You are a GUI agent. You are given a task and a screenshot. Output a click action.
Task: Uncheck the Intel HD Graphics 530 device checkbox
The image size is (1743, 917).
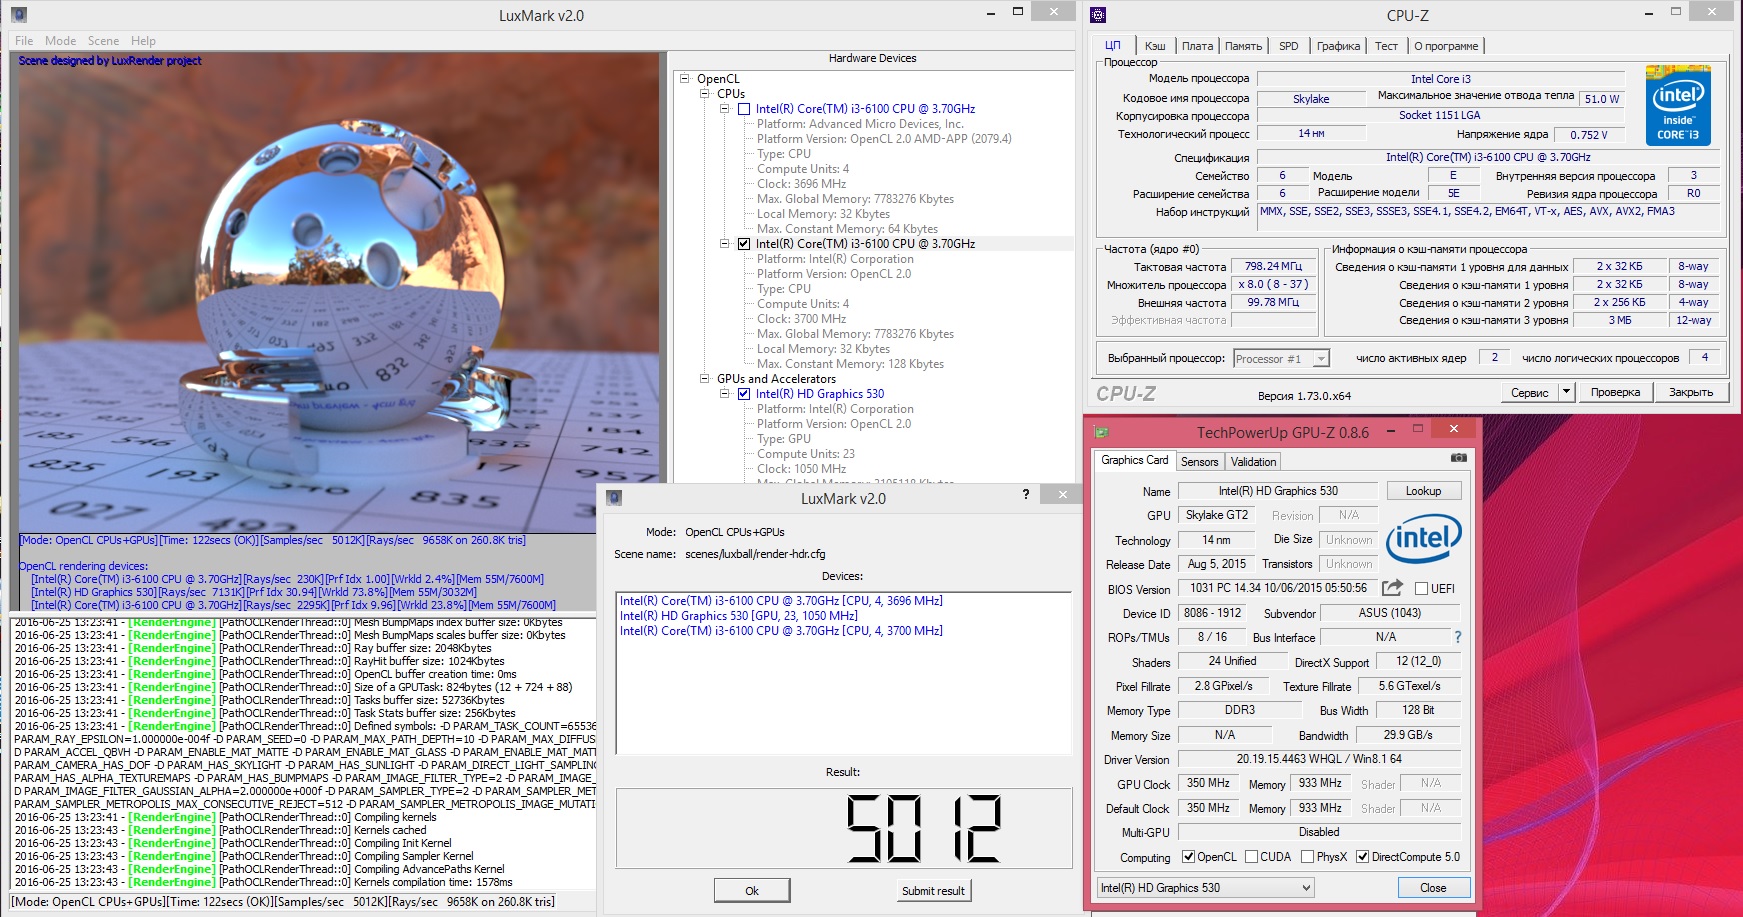pos(743,394)
